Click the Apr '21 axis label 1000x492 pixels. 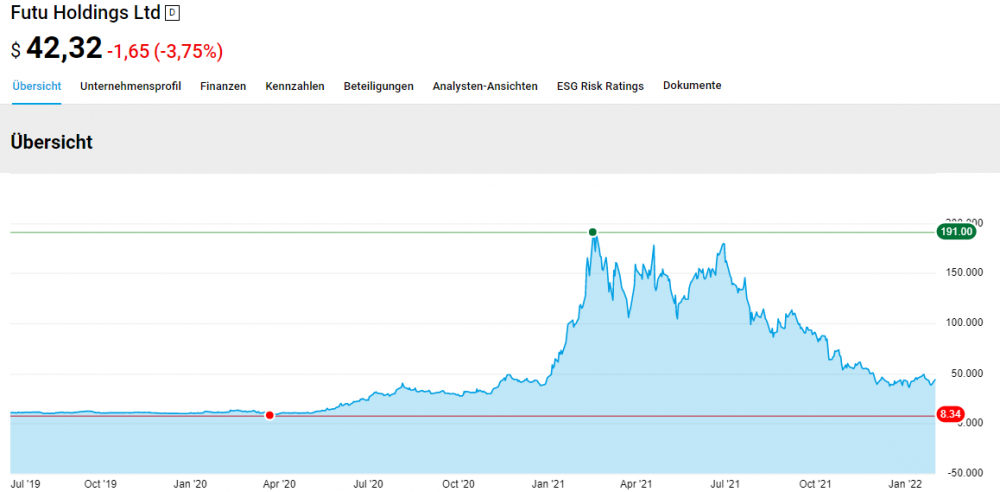click(x=636, y=485)
